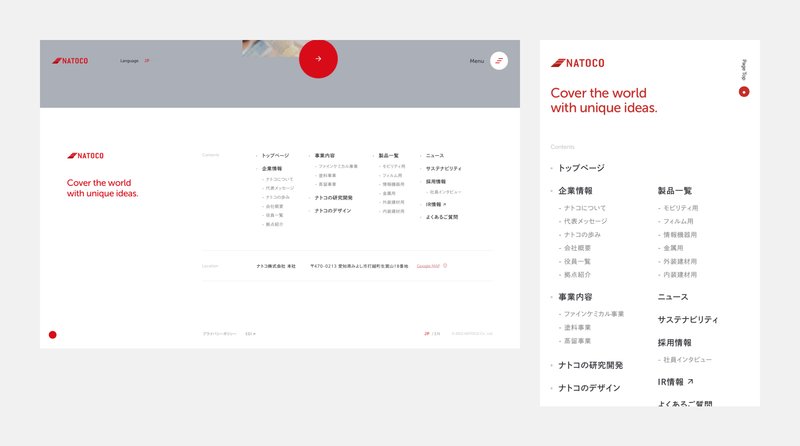Open 金属用 in desktop footer

click(389, 193)
